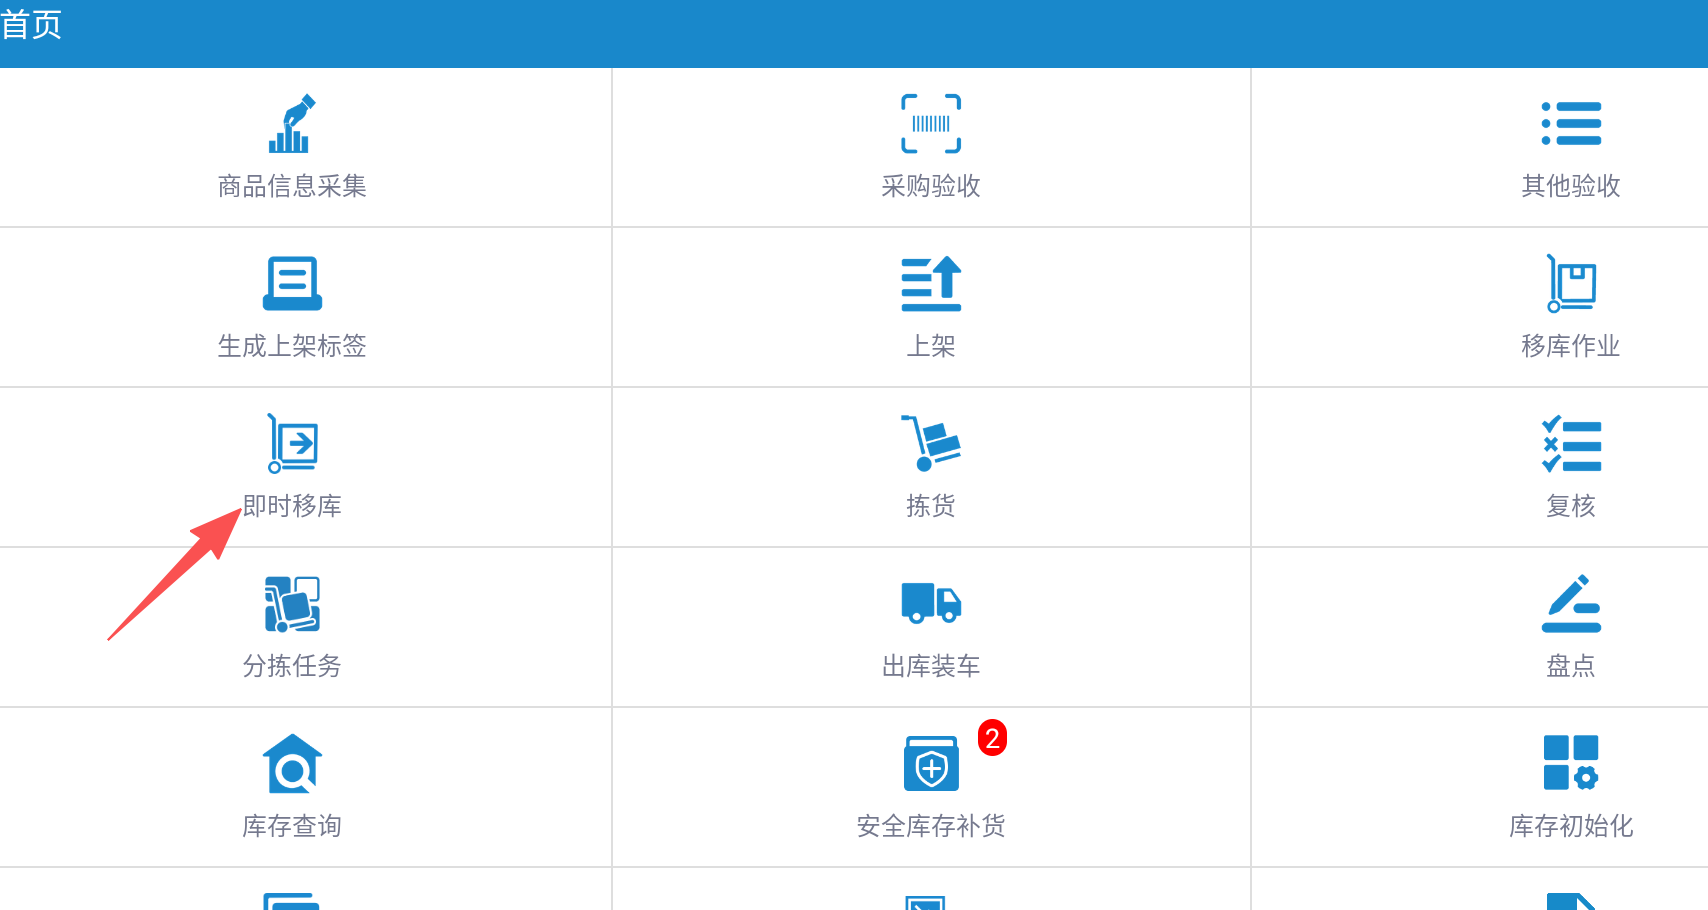Open the 其他验收 list icon
1708x910 pixels.
coord(1571,124)
